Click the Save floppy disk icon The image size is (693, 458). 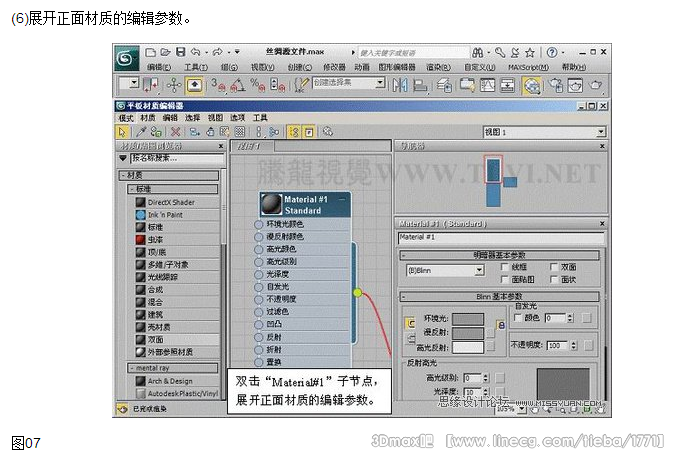click(180, 52)
